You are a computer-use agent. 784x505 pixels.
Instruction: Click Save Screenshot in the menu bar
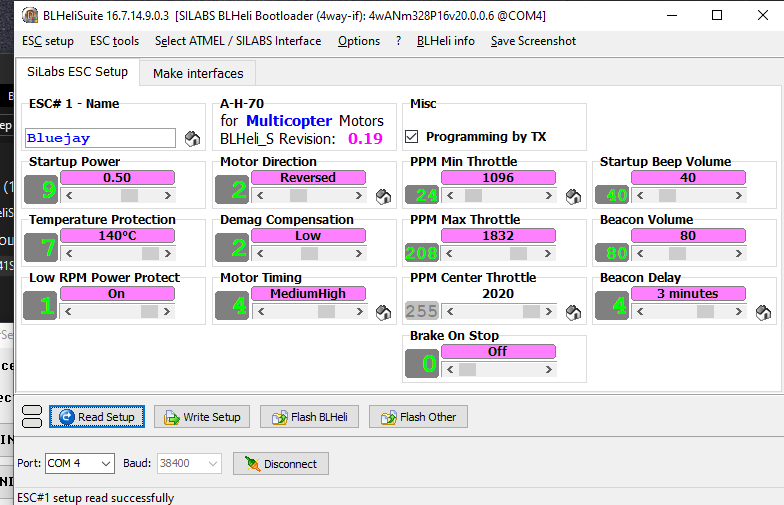[x=533, y=41]
